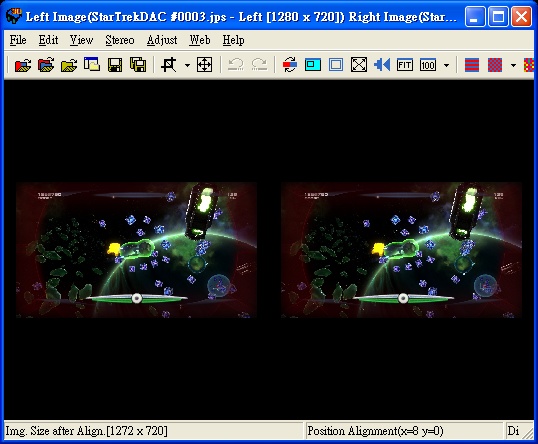Viewport: 538px width, 444px height.
Task: Swap left and right images icon
Action: [290, 65]
